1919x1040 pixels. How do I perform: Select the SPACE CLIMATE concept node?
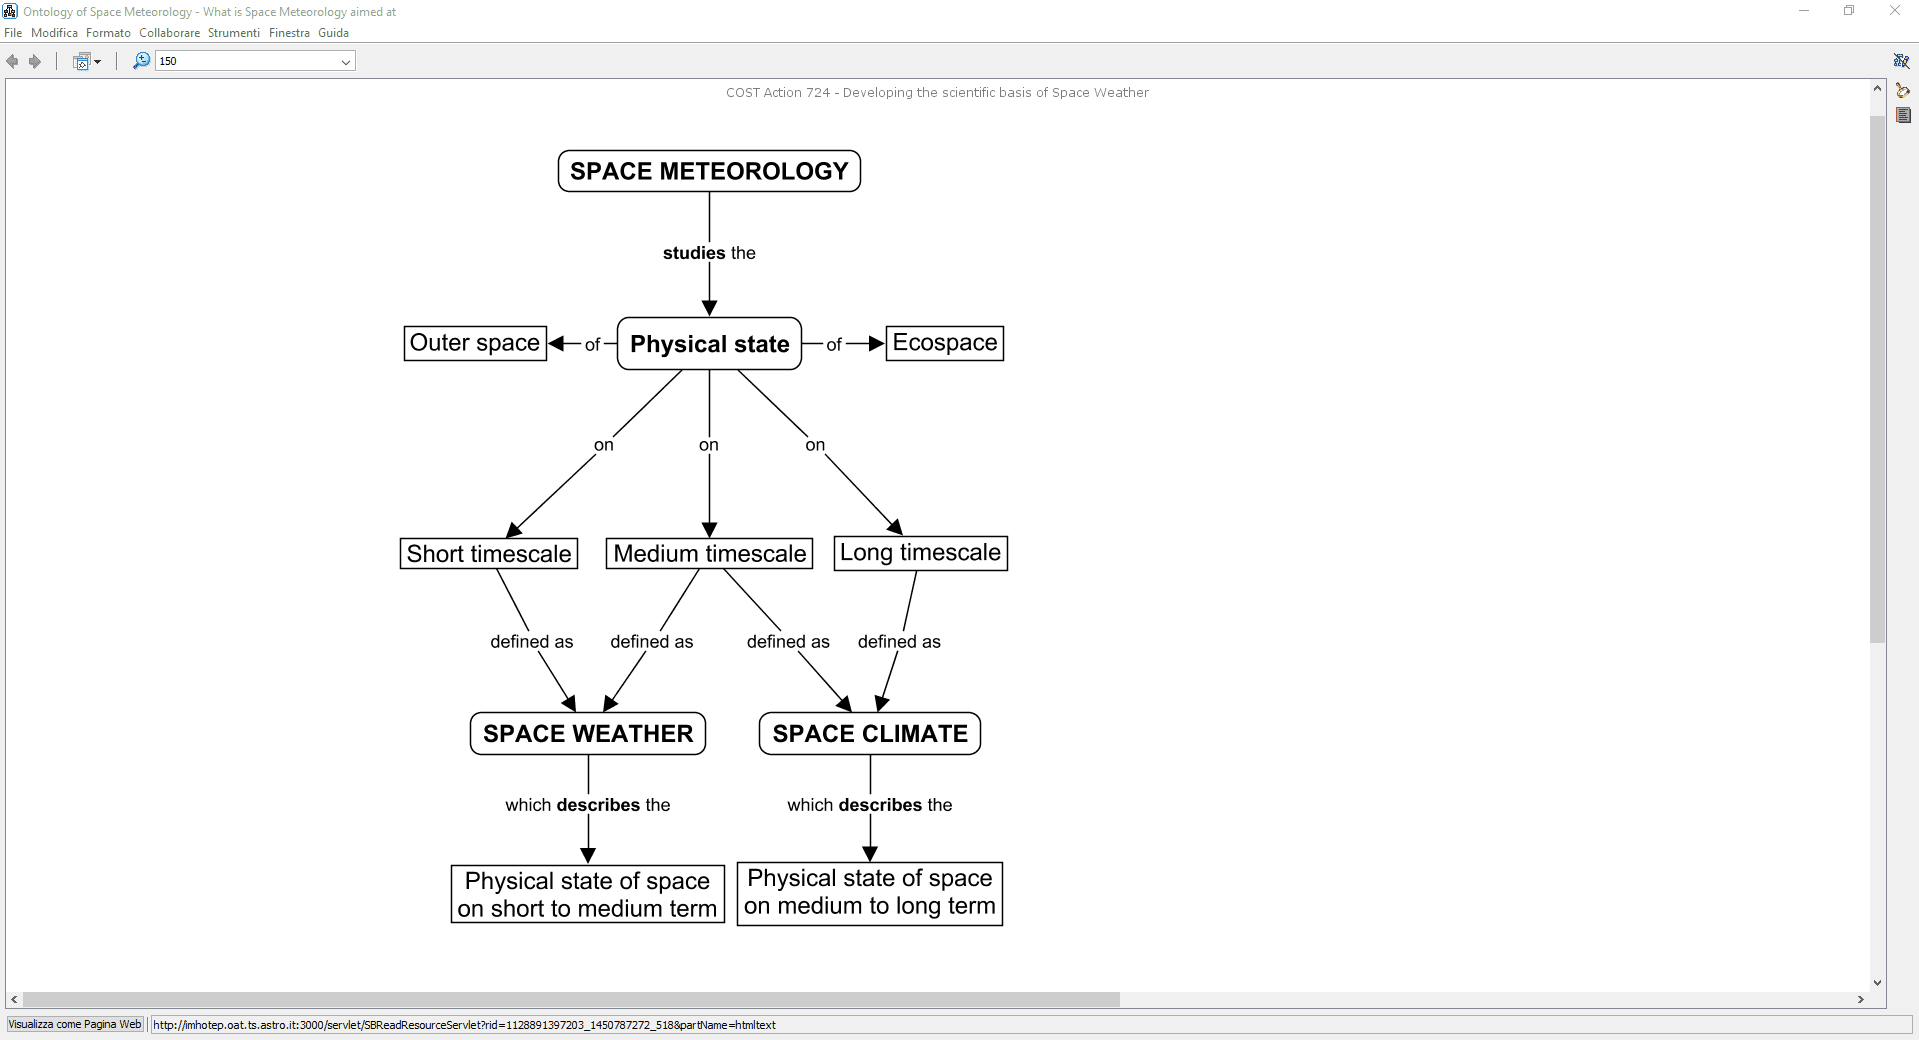[x=870, y=733]
